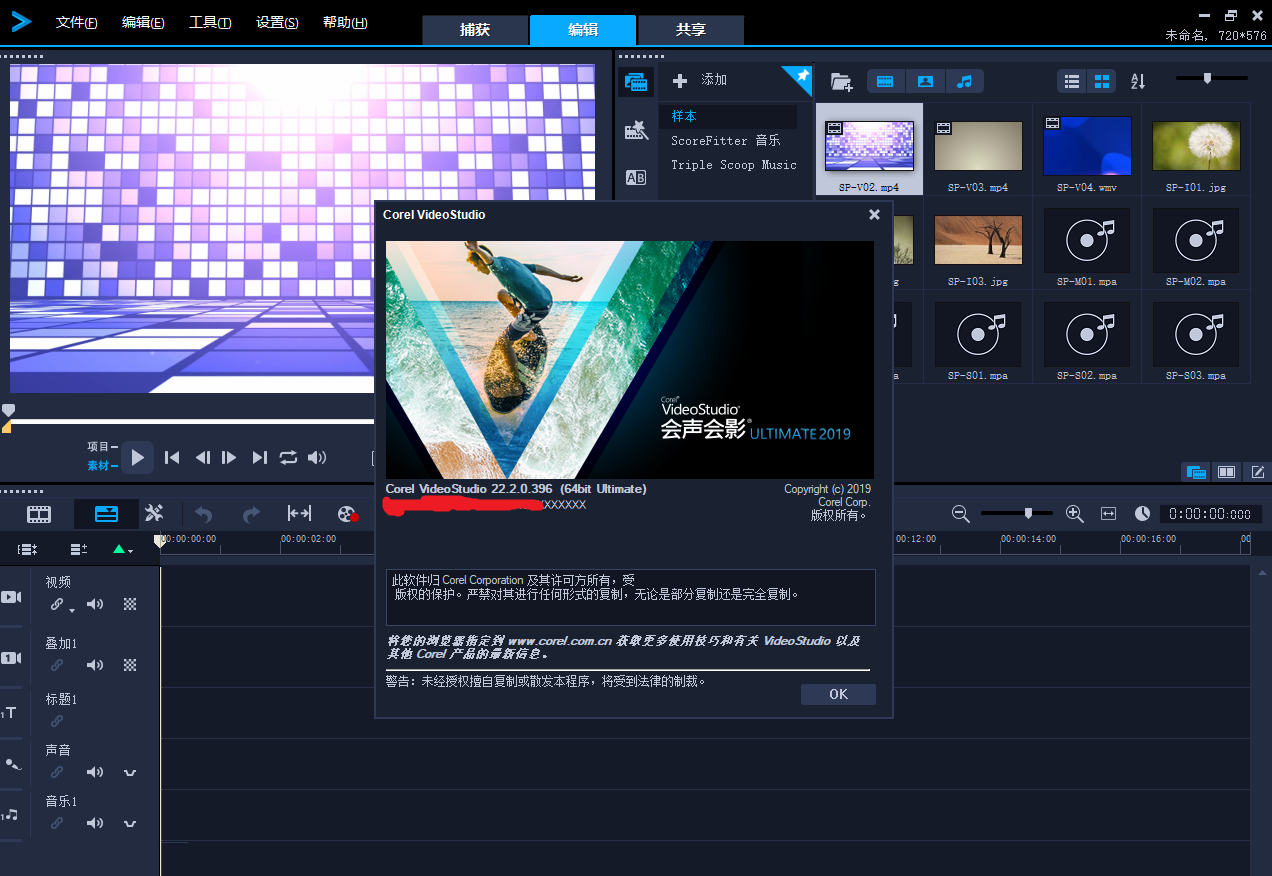
Task: Switch to the 捕获 tab
Action: [x=475, y=30]
